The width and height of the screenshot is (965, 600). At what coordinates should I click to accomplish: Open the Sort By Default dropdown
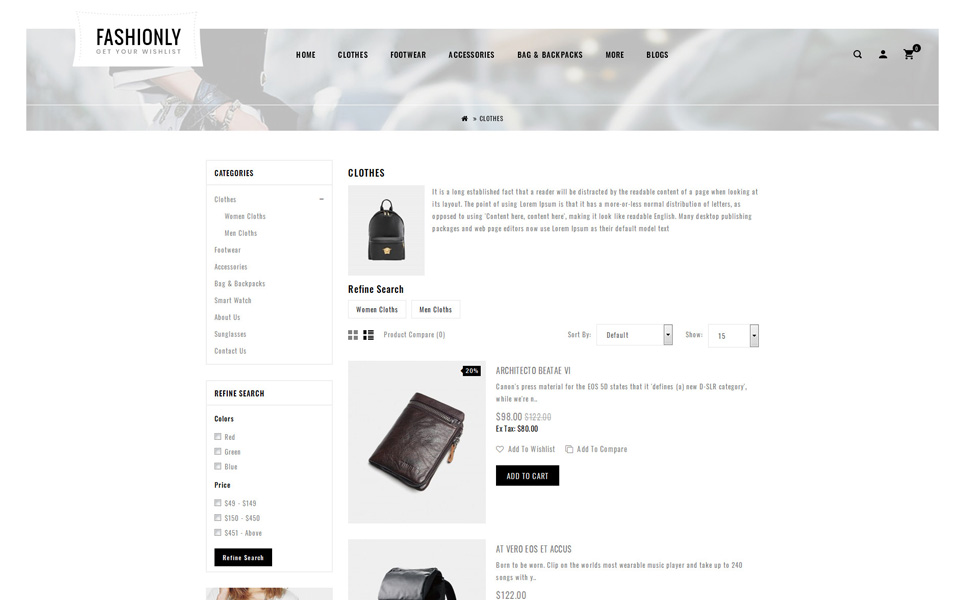635,335
